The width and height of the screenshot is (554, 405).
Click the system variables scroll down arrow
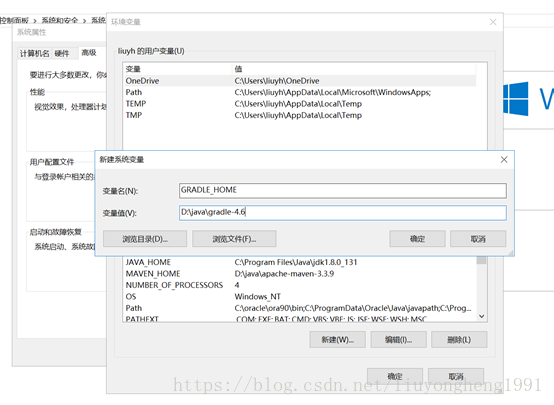[x=481, y=316]
